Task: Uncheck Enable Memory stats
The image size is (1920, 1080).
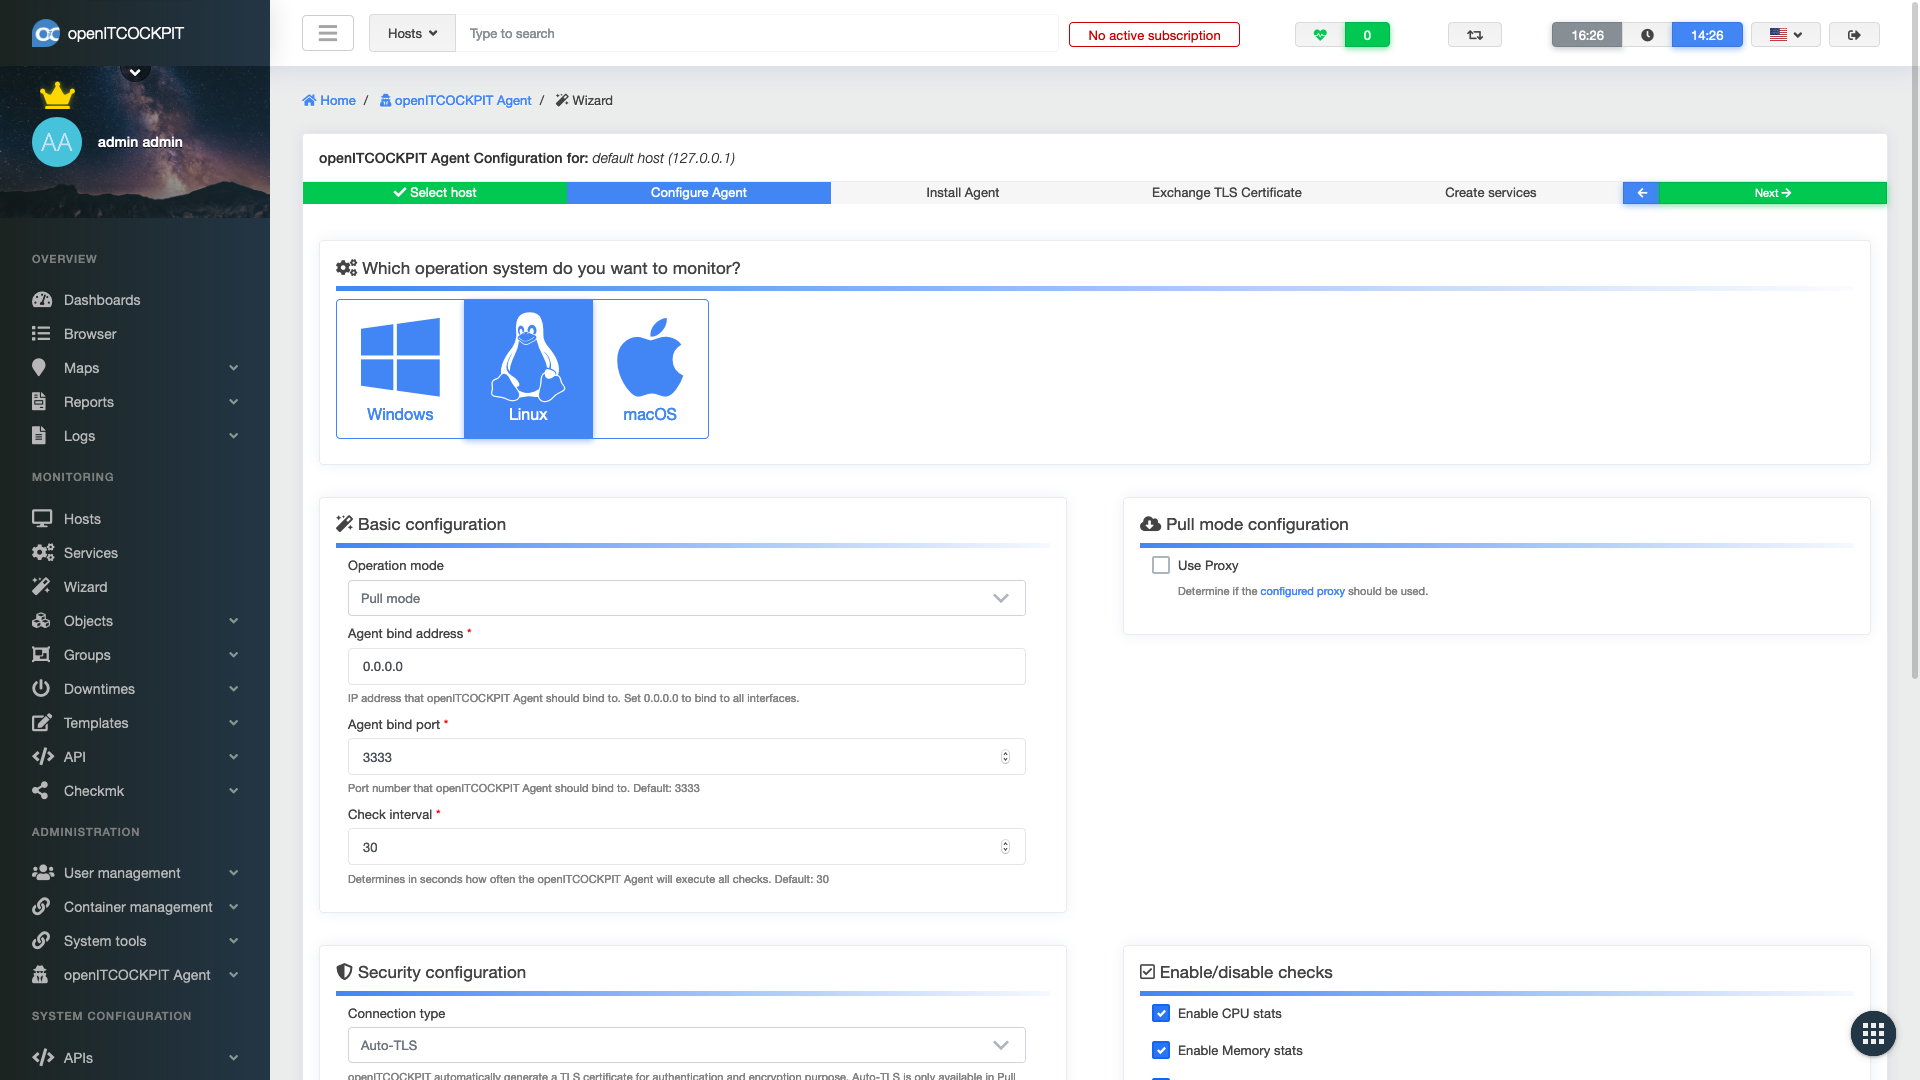Action: (1160, 1050)
